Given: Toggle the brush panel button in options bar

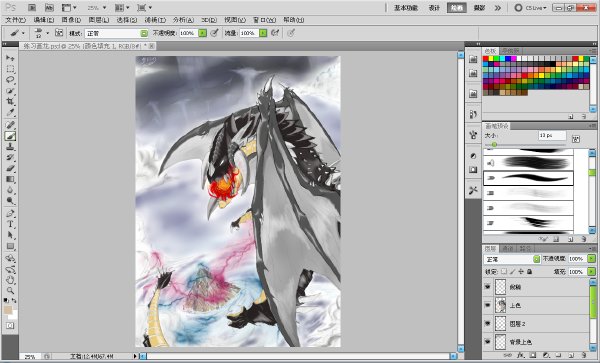Looking at the screenshot, I should point(59,33).
